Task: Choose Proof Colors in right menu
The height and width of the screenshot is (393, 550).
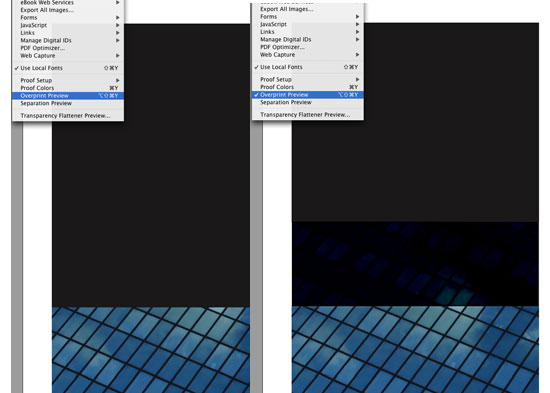Action: 308,87
